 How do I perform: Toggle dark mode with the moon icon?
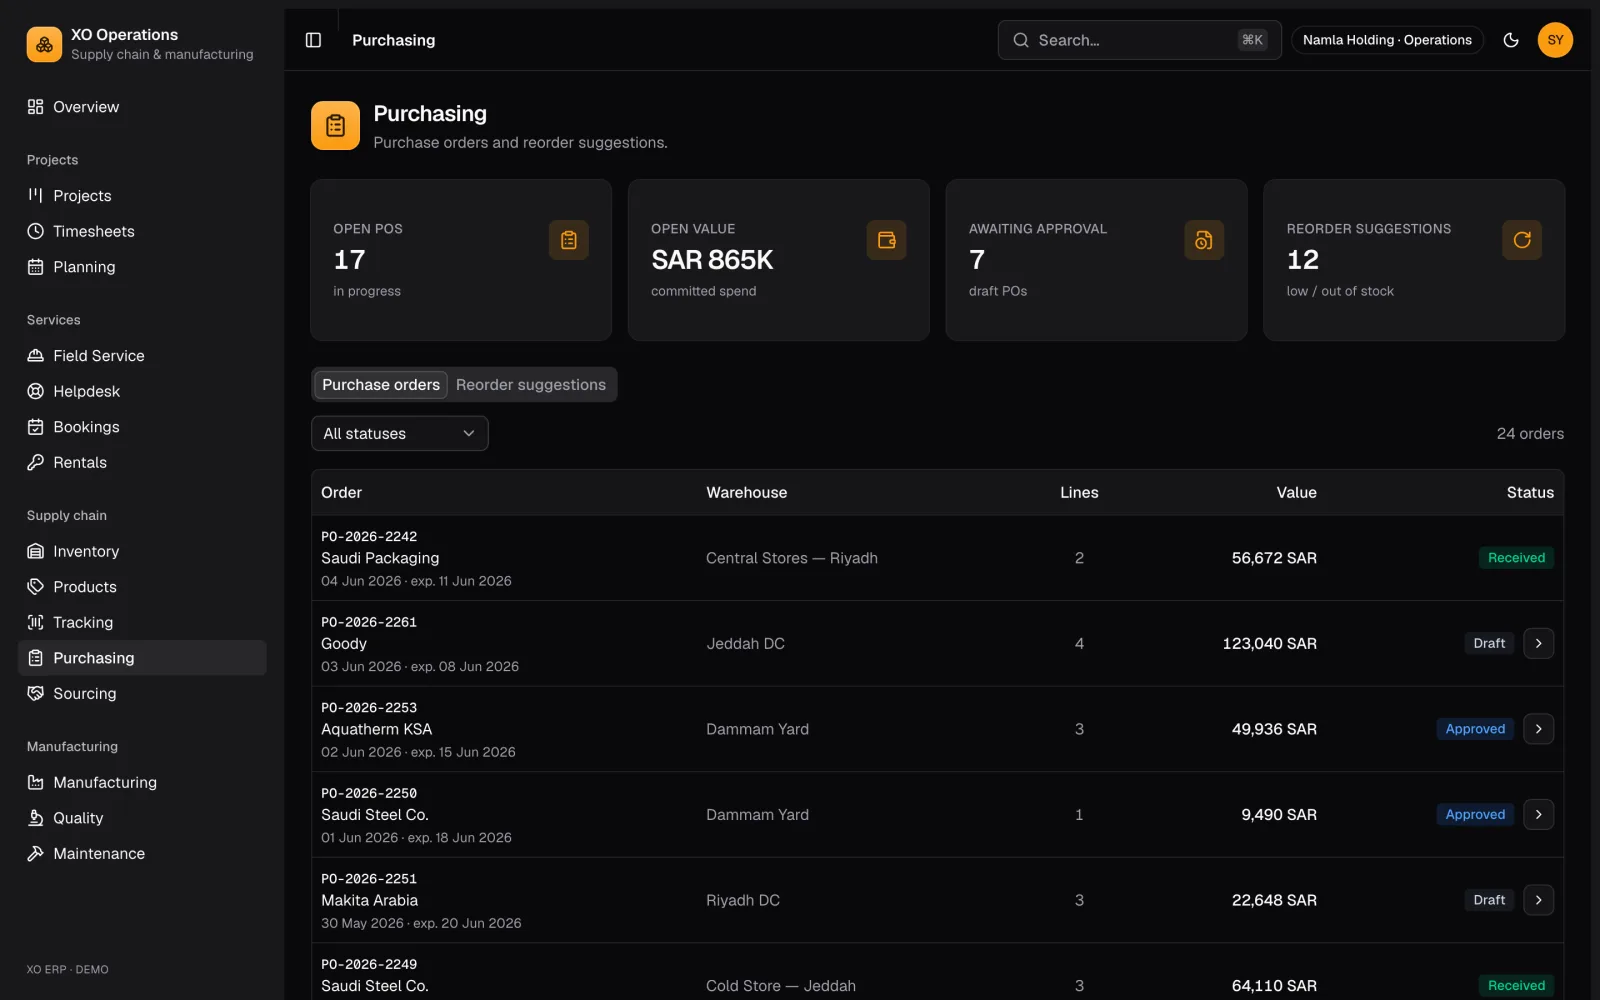click(1511, 40)
